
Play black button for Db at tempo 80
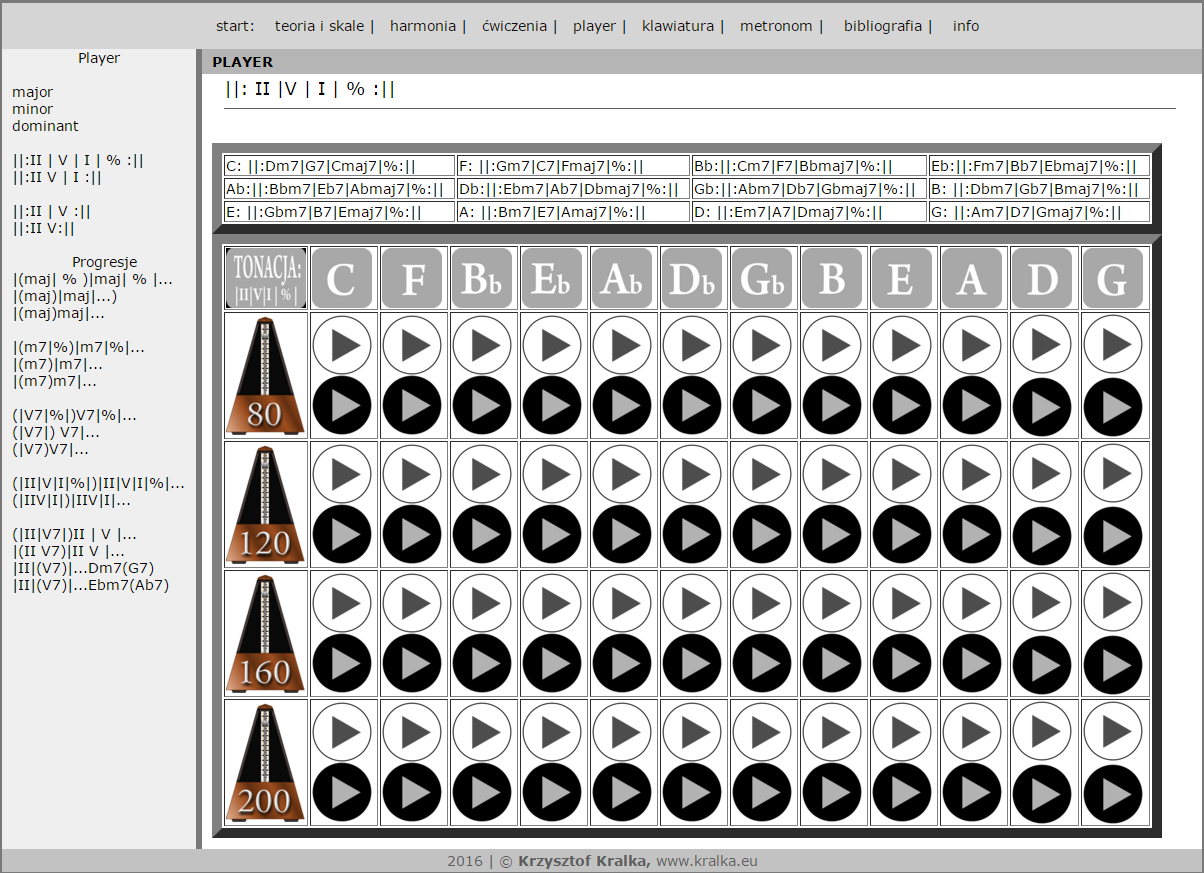[692, 406]
